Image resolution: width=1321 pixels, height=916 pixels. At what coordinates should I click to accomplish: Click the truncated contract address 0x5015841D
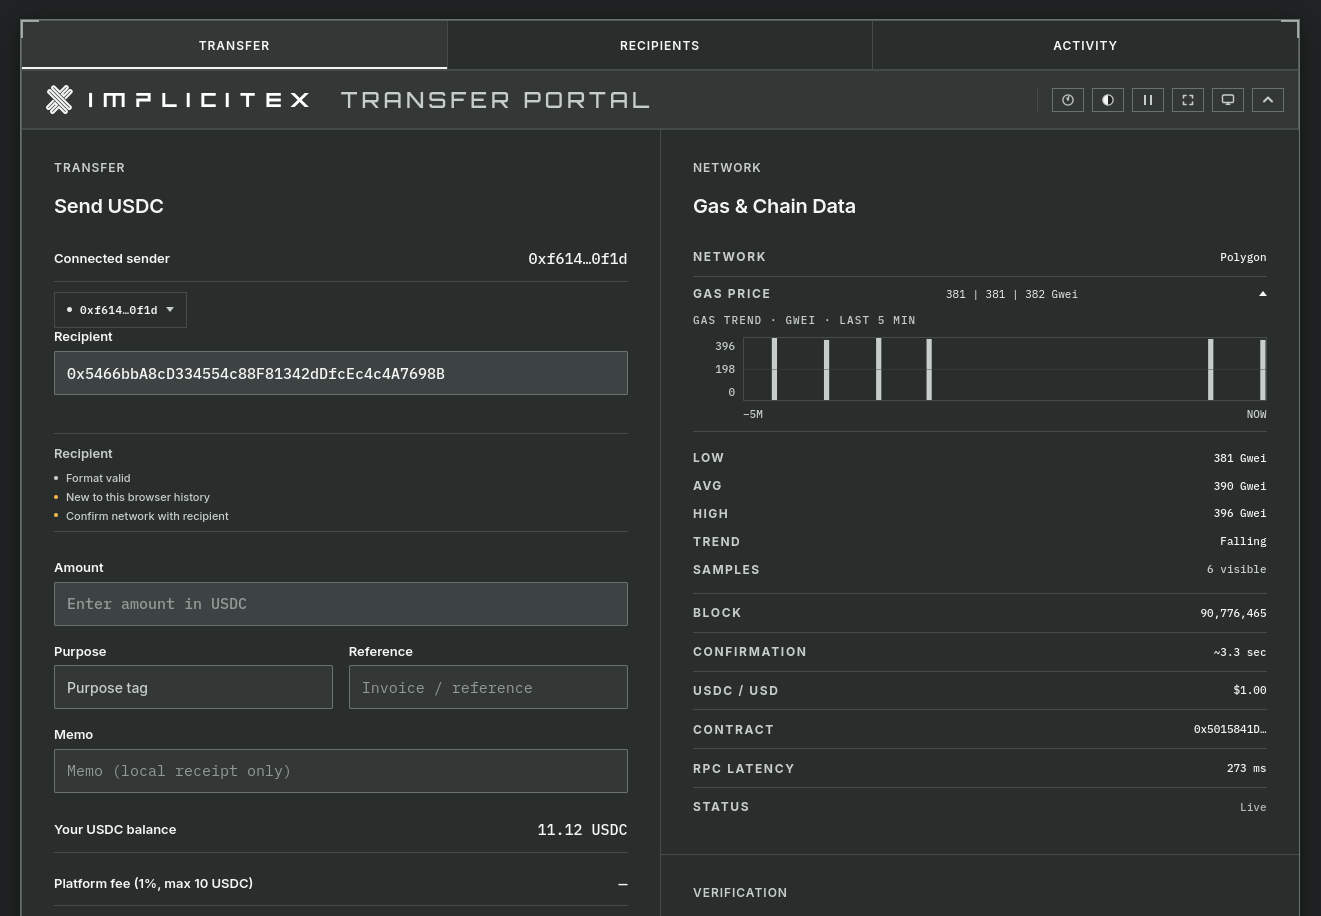(1230, 730)
